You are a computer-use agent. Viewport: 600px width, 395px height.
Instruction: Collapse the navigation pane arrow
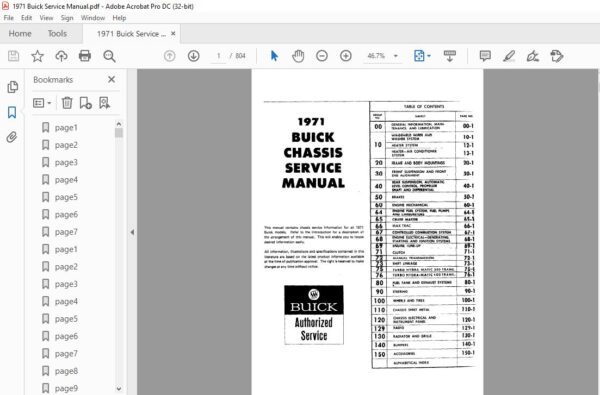132,232
